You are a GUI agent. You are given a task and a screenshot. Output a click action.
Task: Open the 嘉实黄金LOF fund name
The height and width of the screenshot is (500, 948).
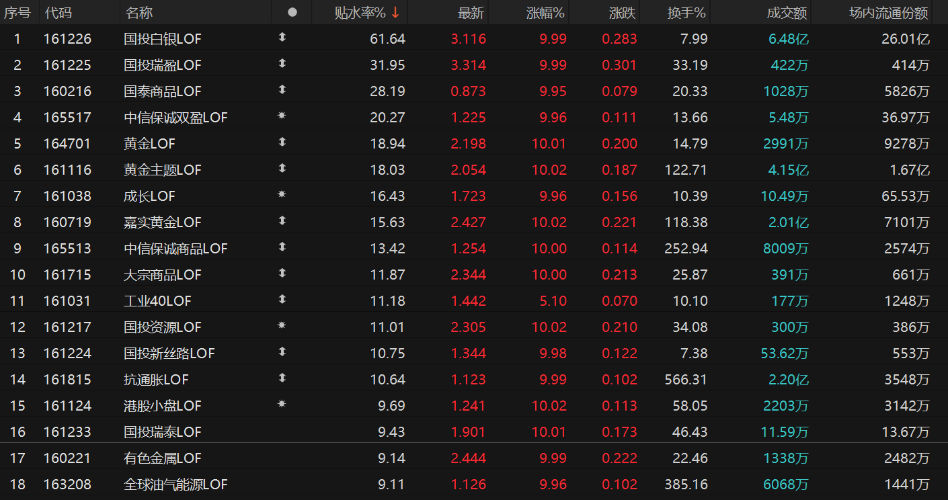coord(162,222)
